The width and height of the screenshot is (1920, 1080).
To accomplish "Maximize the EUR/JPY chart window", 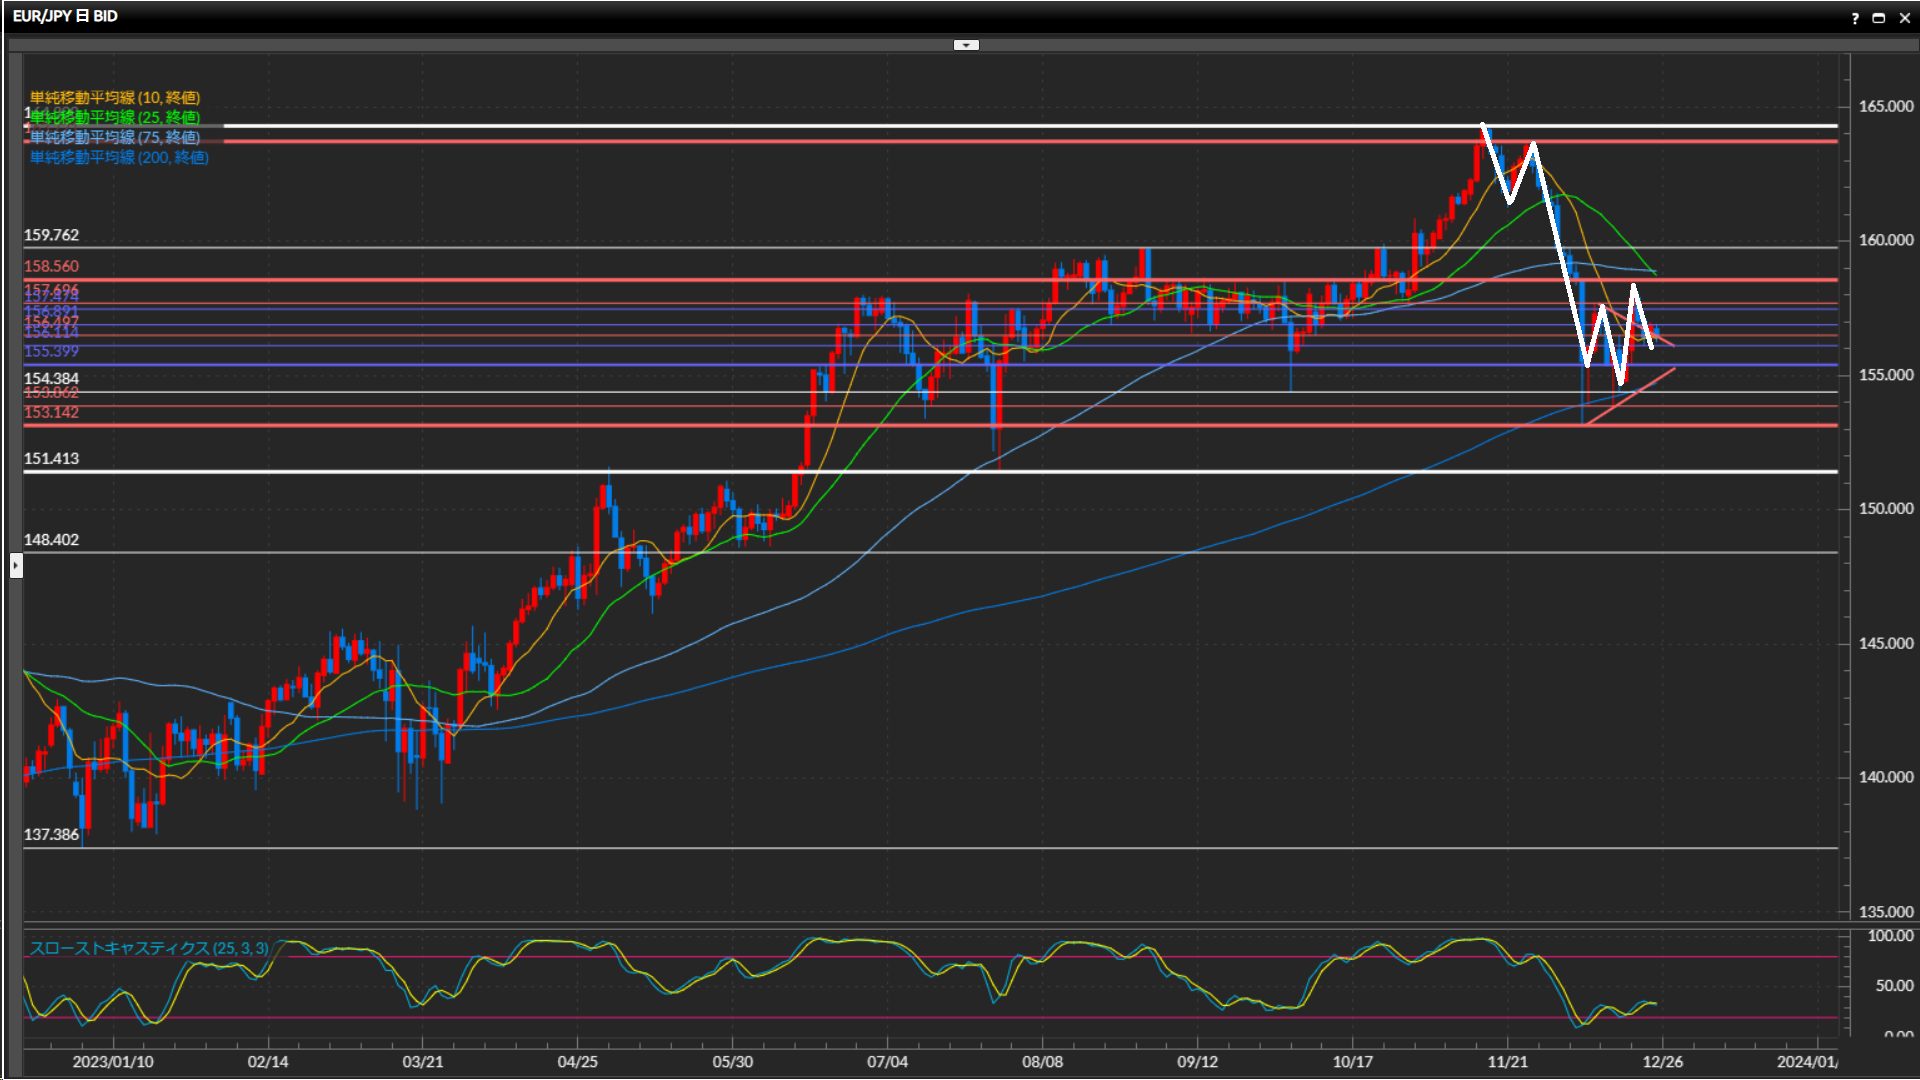I will pyautogui.click(x=1879, y=18).
